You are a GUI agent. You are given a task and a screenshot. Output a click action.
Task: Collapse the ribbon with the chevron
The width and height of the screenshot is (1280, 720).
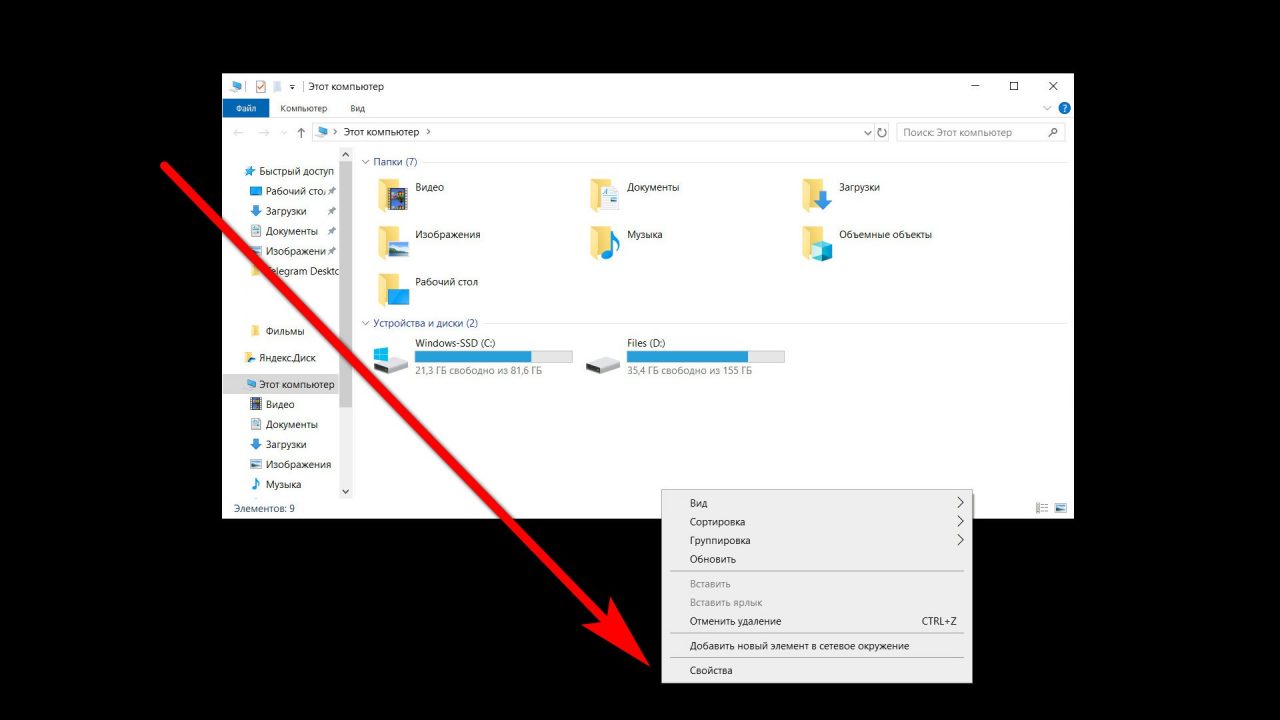click(1048, 108)
